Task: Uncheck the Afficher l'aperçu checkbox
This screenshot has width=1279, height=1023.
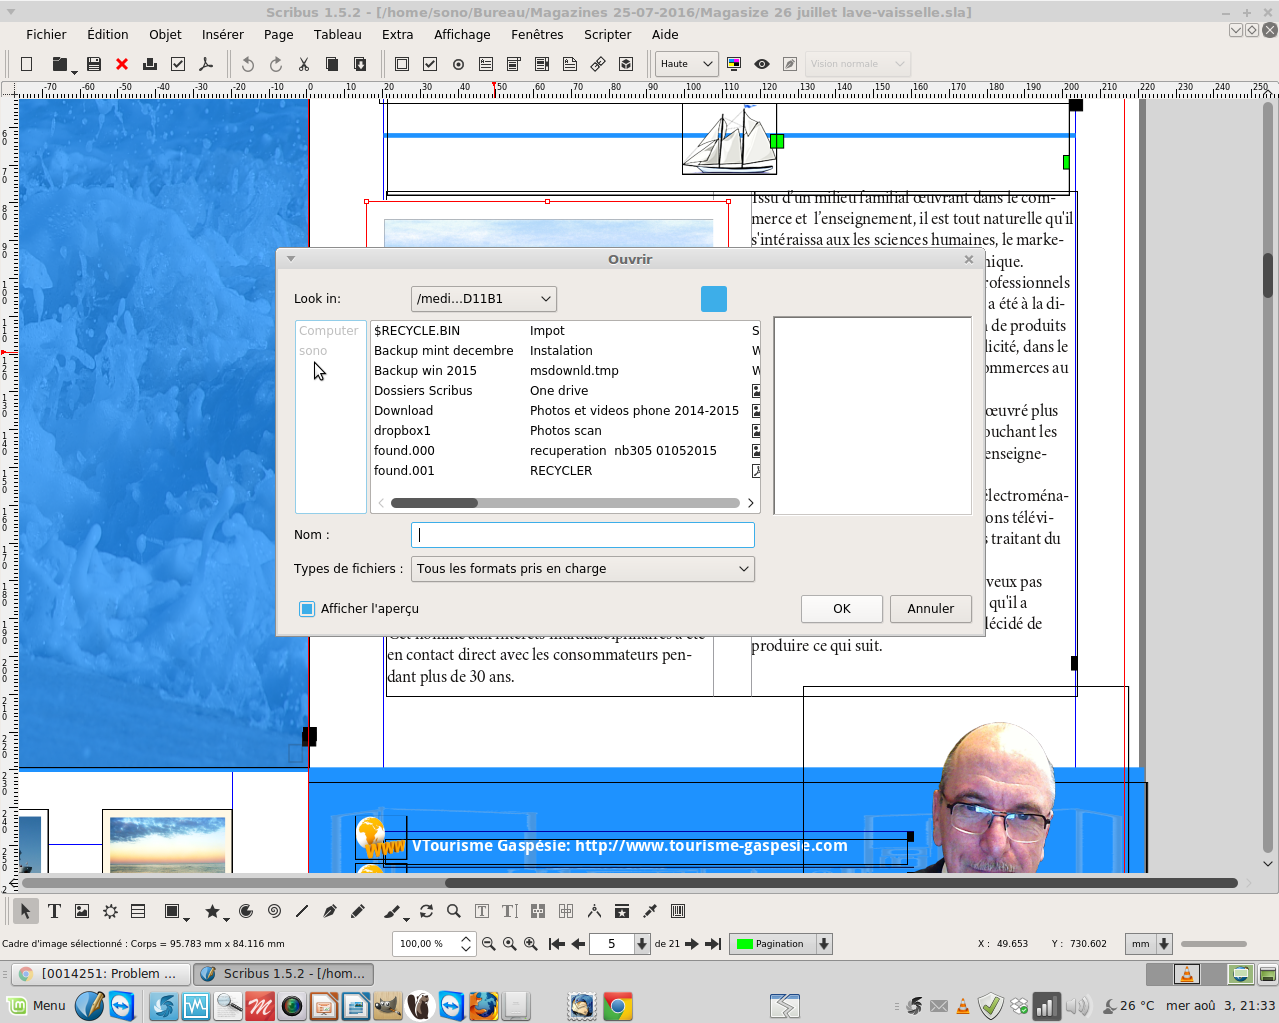Action: (308, 609)
